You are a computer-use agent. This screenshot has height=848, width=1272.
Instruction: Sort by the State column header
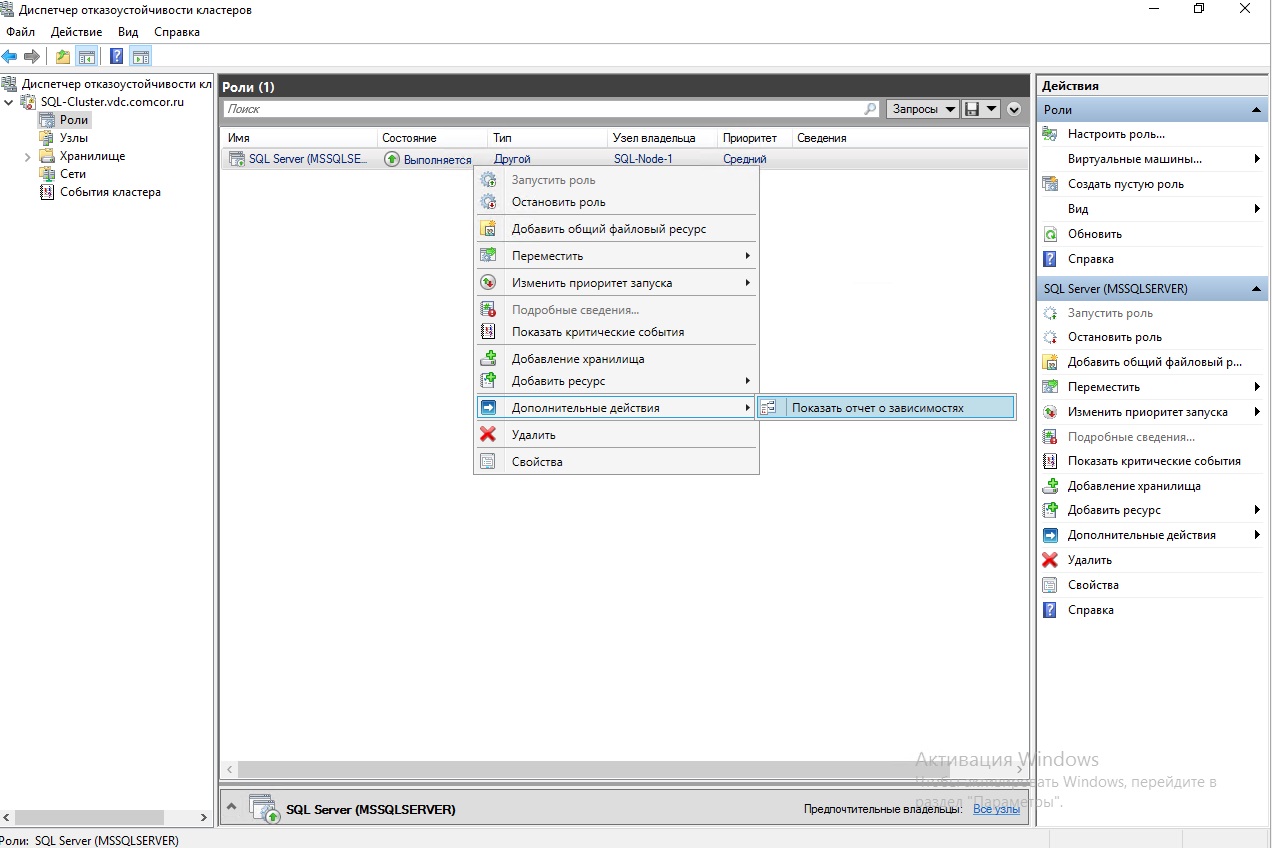433,138
